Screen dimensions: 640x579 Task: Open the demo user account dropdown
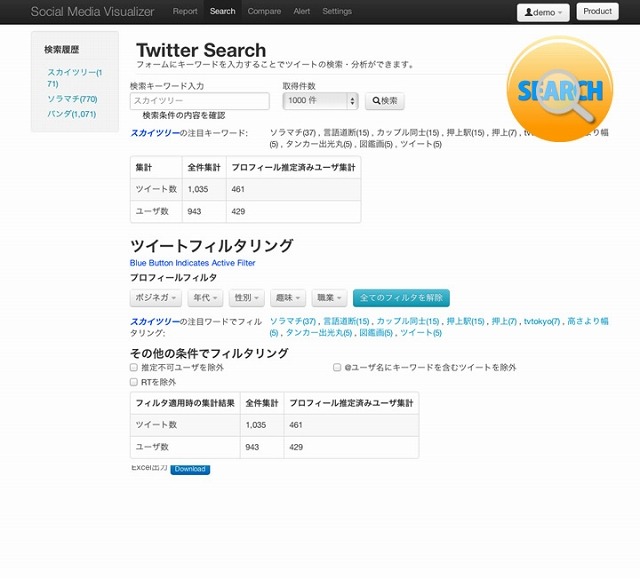pyautogui.click(x=543, y=12)
